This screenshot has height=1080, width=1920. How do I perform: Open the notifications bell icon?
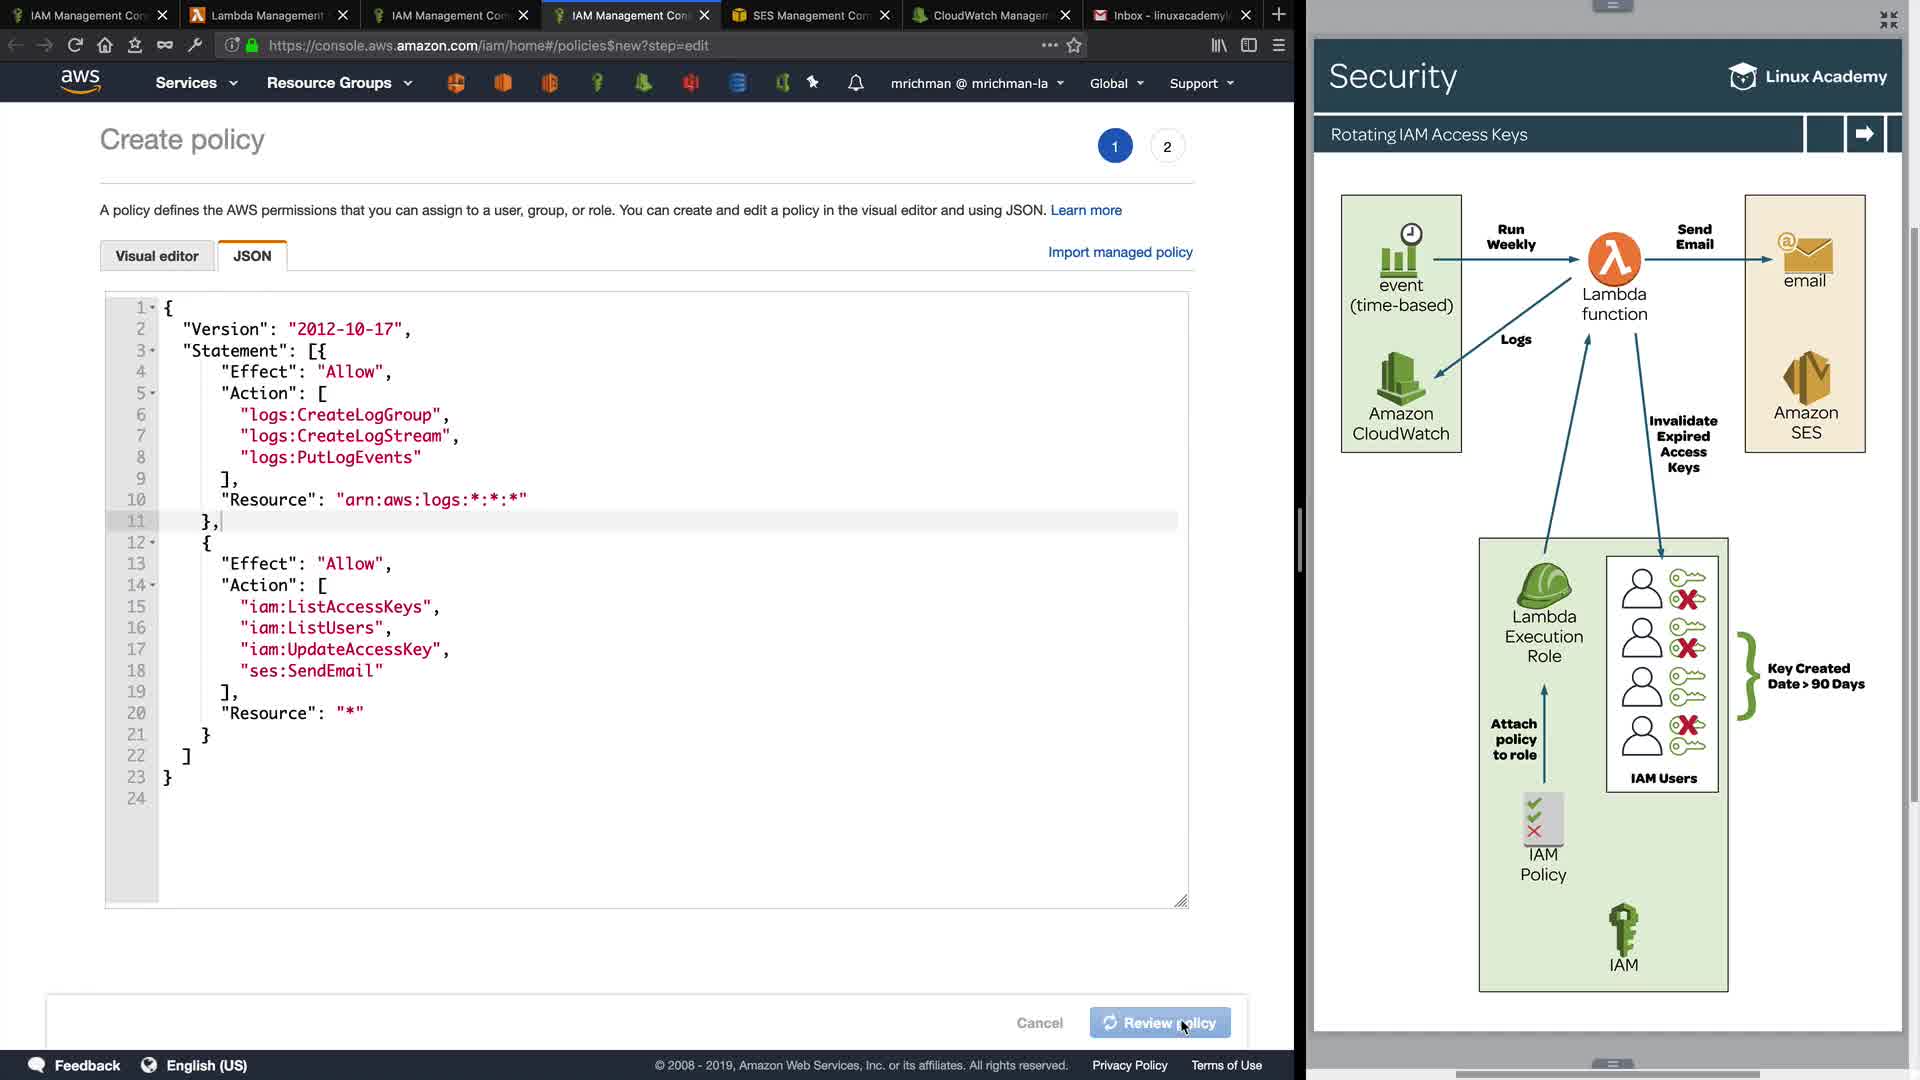tap(855, 83)
